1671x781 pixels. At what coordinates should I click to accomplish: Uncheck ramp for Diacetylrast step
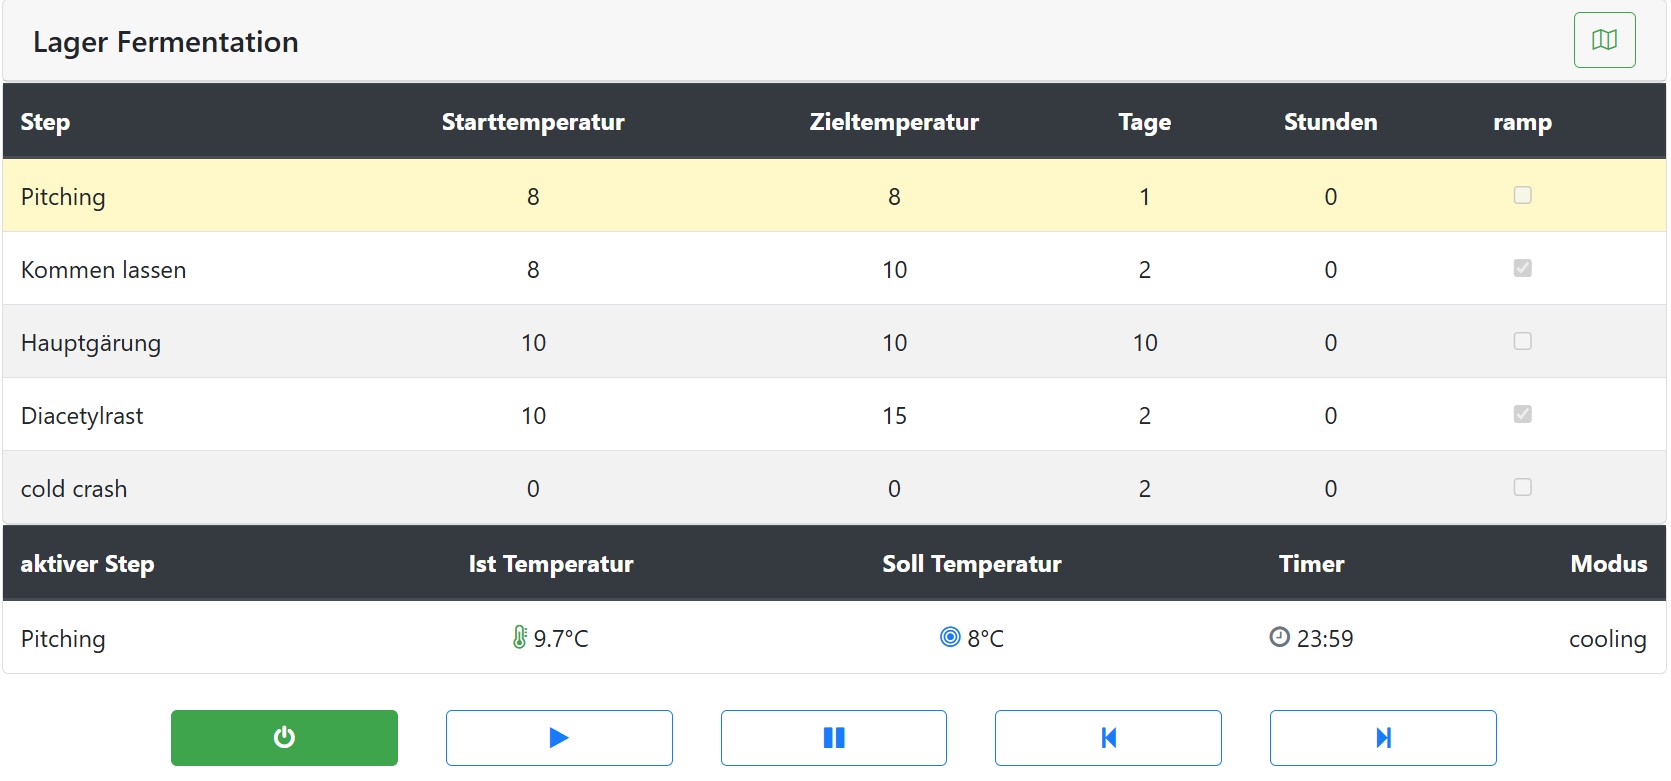click(1522, 414)
